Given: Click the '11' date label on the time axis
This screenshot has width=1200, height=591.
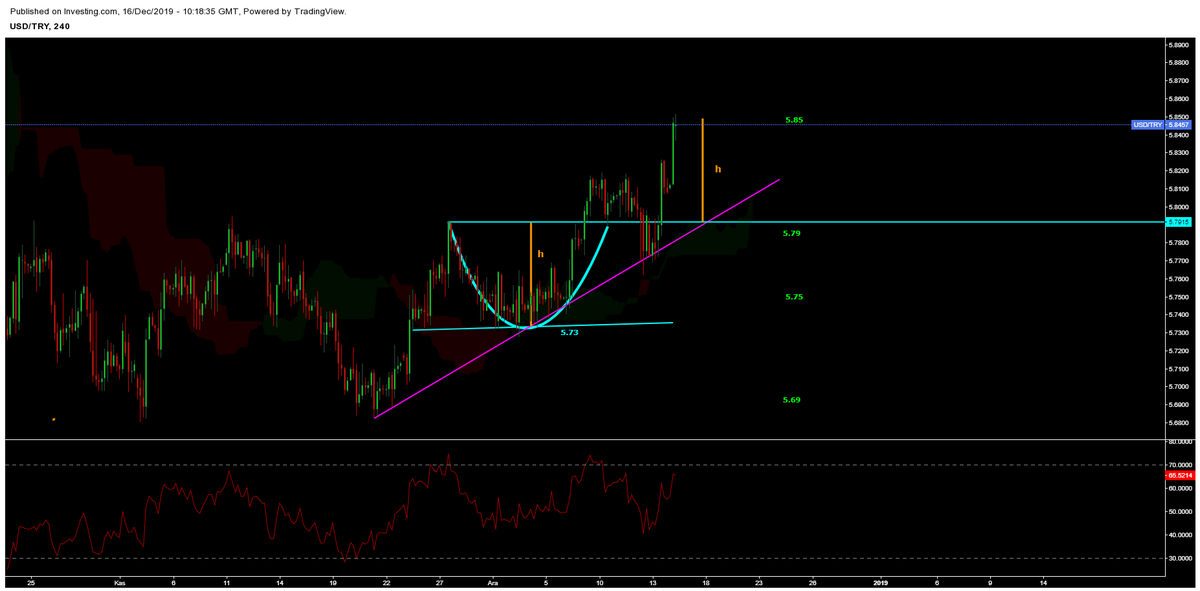Looking at the screenshot, I should click(226, 582).
